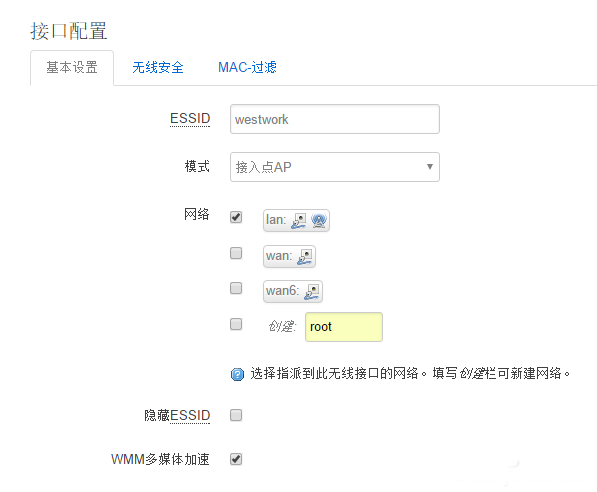Click the wan ethernet port icon
The width and height of the screenshot is (597, 492).
coord(305,256)
